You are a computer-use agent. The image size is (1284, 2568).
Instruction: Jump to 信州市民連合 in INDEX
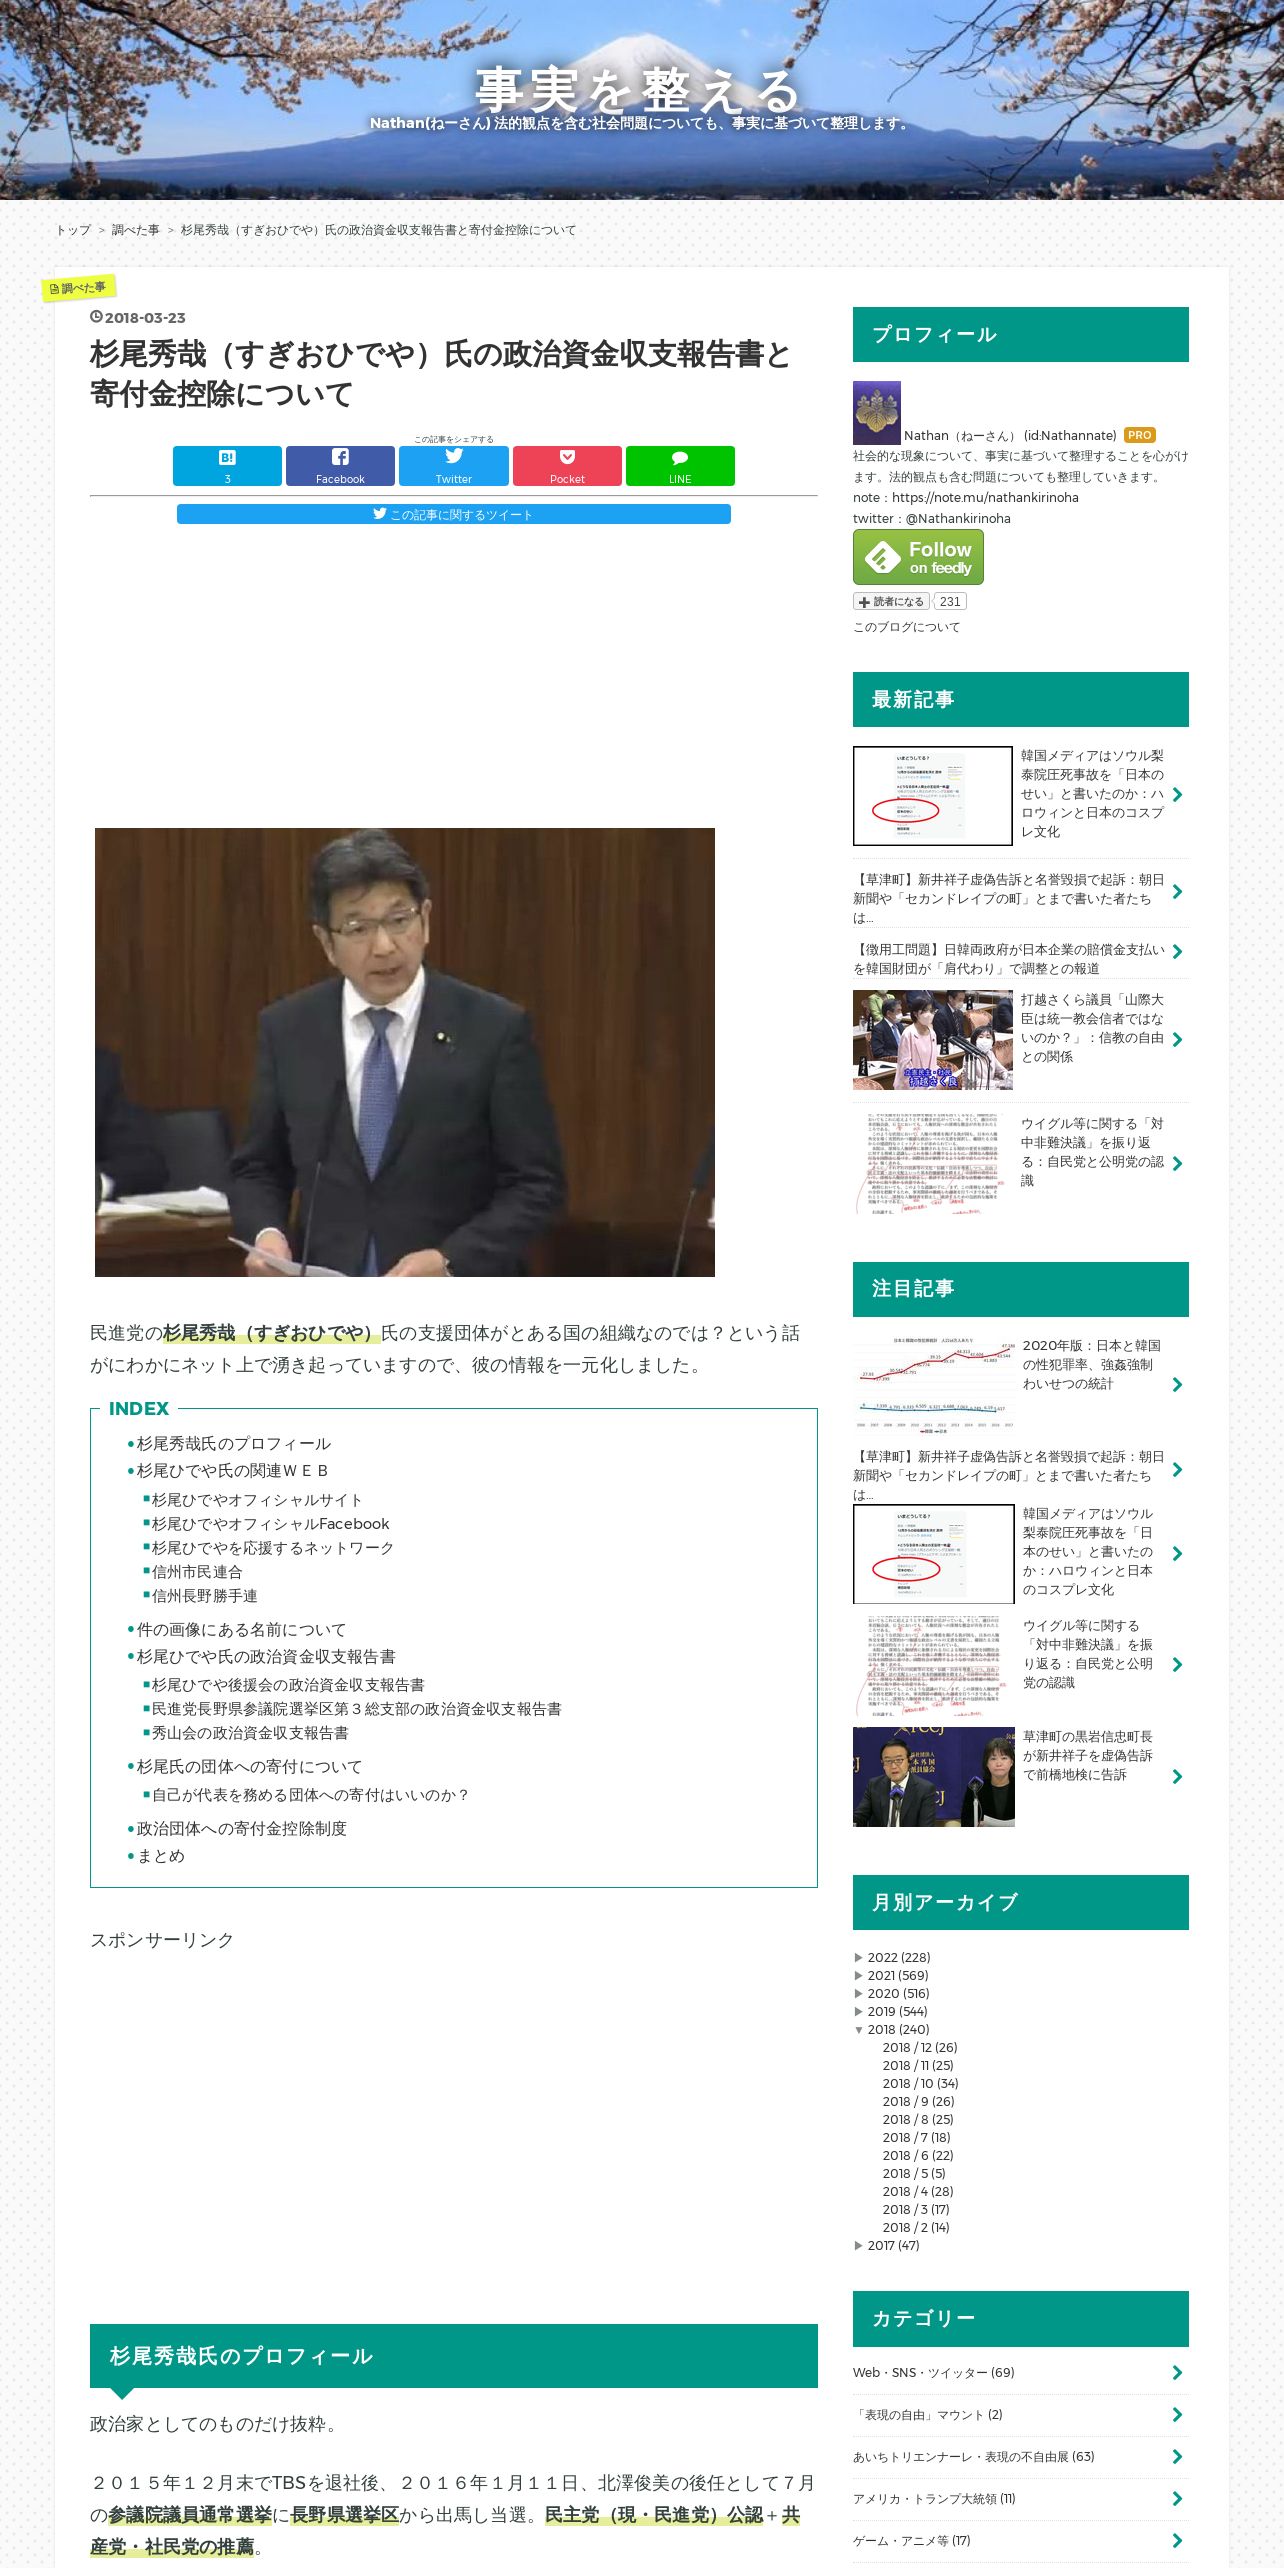tap(197, 1572)
